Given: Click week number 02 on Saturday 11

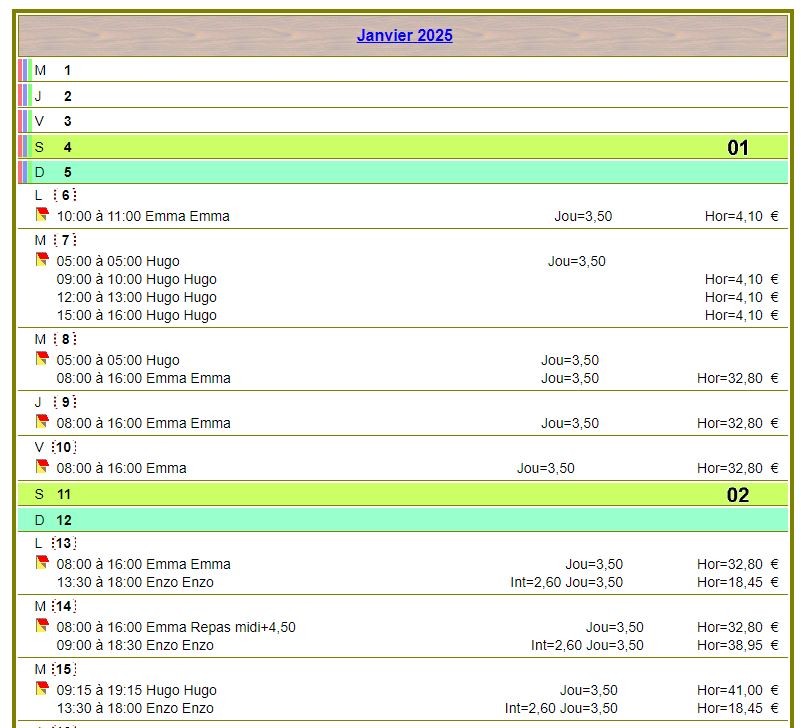Looking at the screenshot, I should (738, 494).
